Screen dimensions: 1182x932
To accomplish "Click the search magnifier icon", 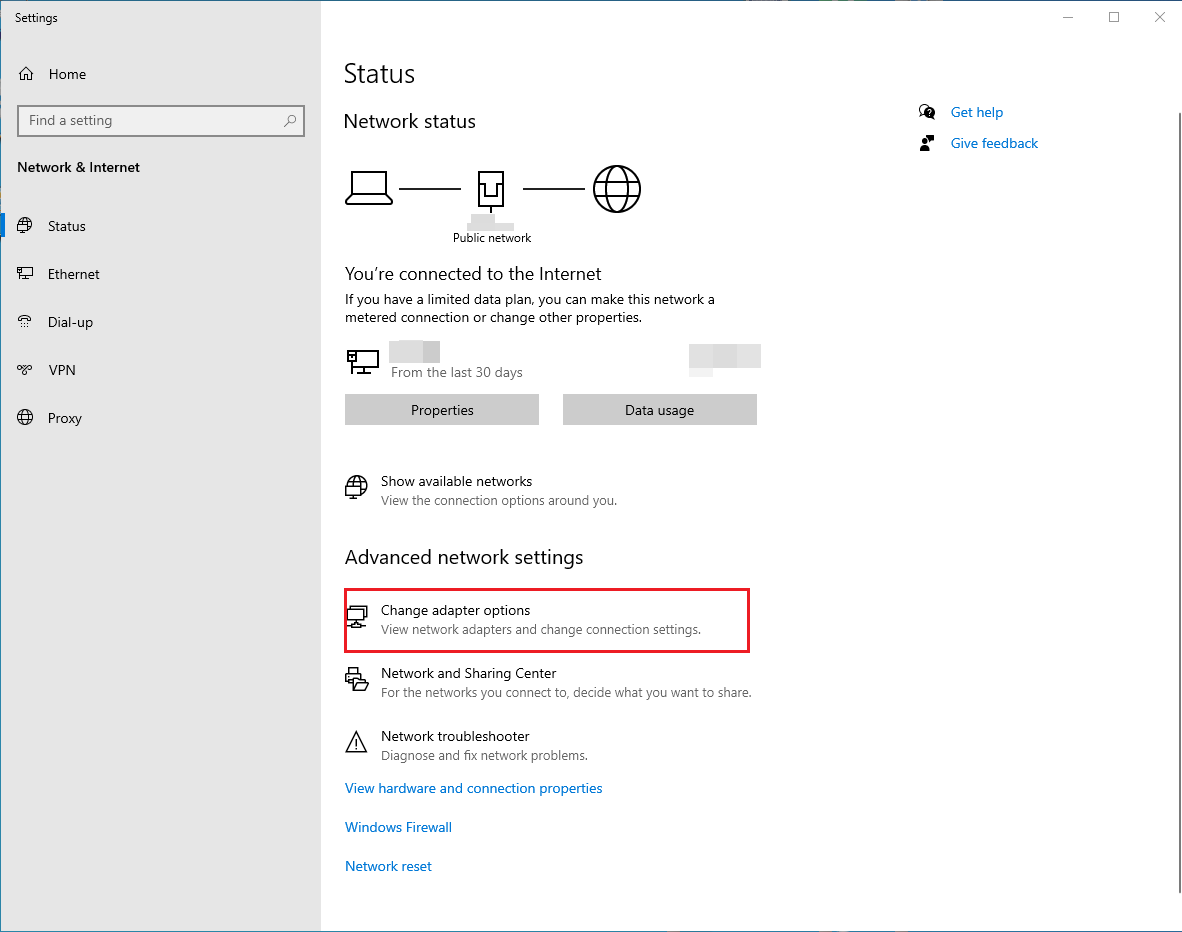I will pyautogui.click(x=290, y=121).
